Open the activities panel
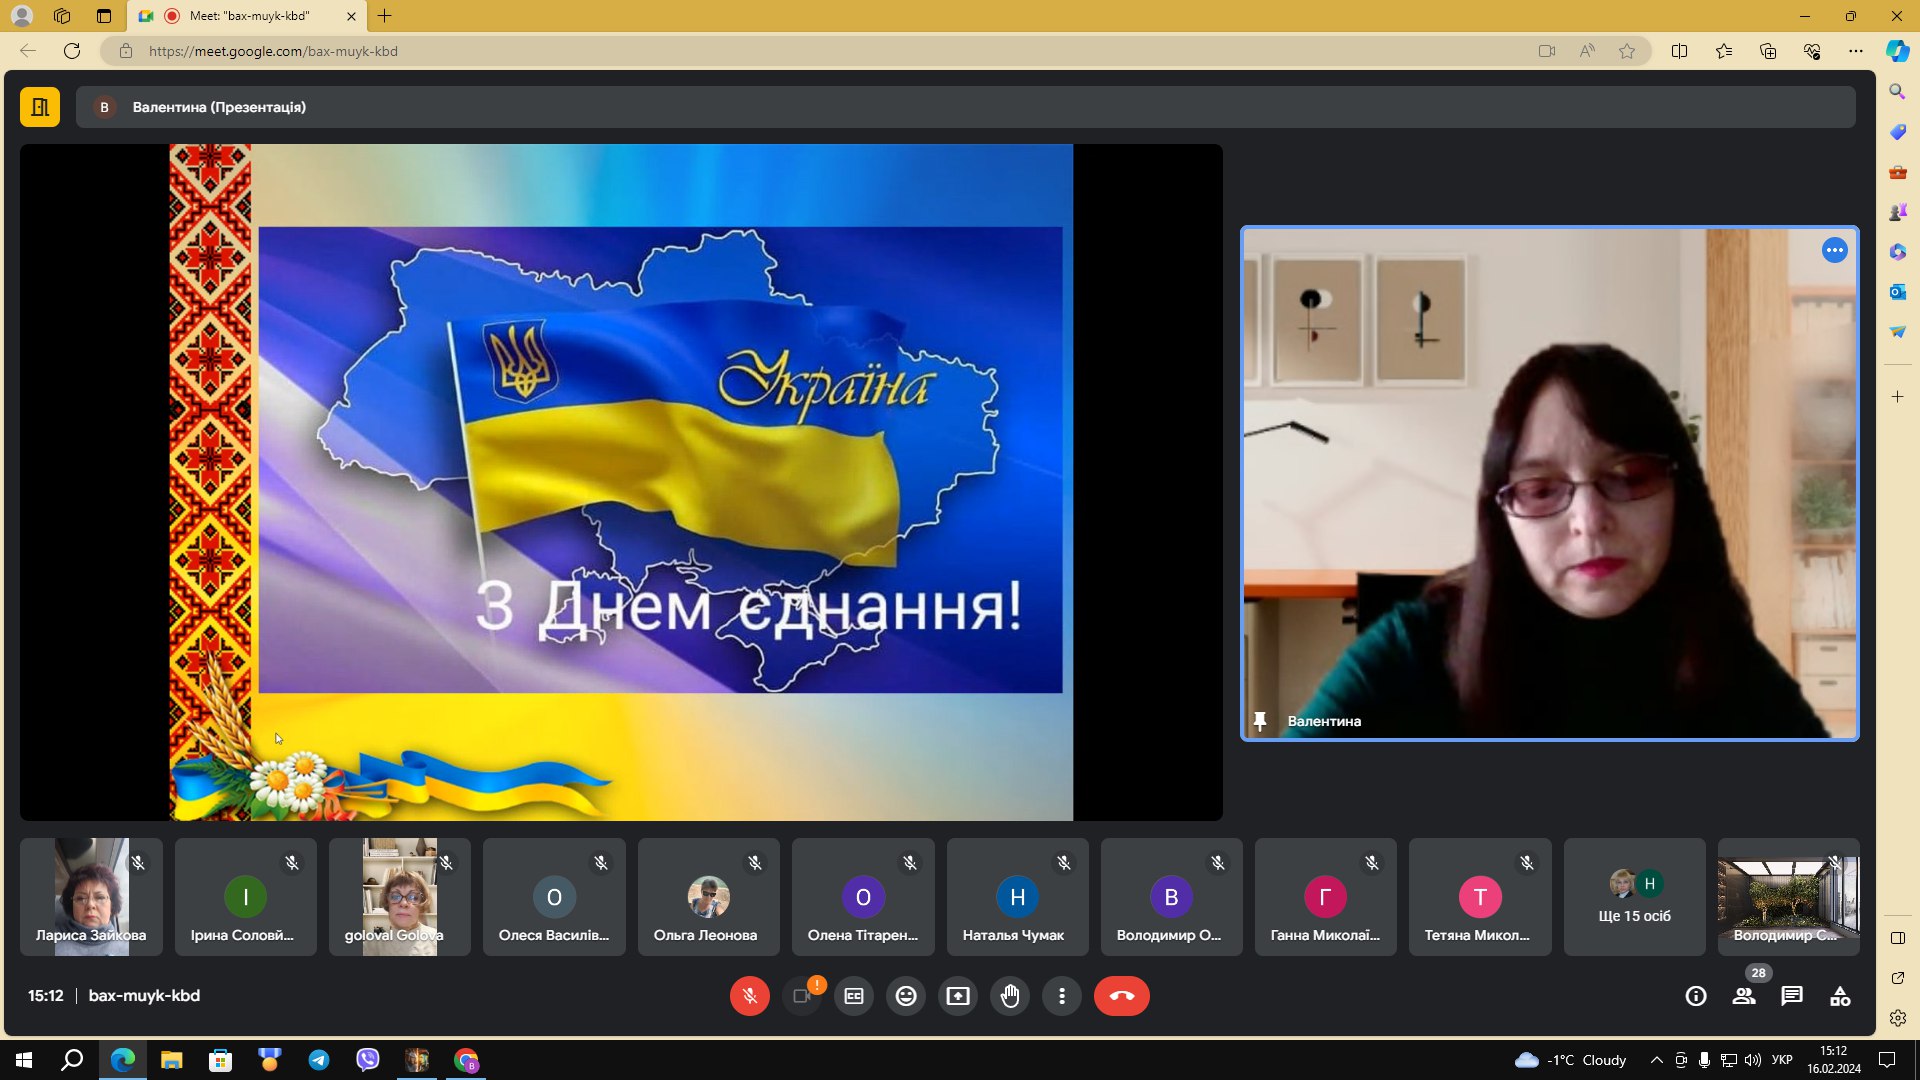Image resolution: width=1920 pixels, height=1080 pixels. [x=1840, y=996]
